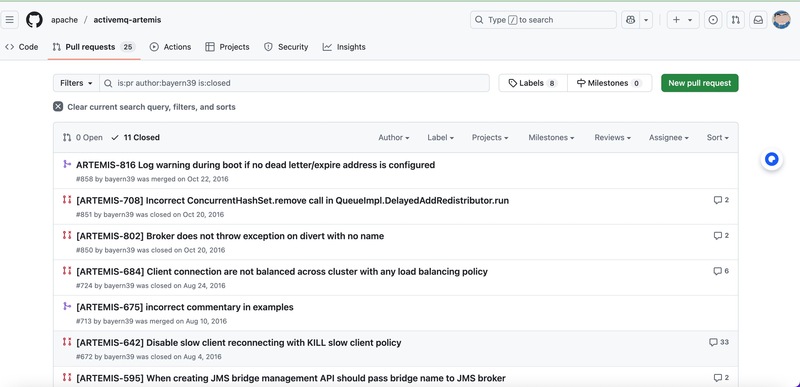
Task: Click the tag icon in Labels button
Action: click(x=513, y=83)
